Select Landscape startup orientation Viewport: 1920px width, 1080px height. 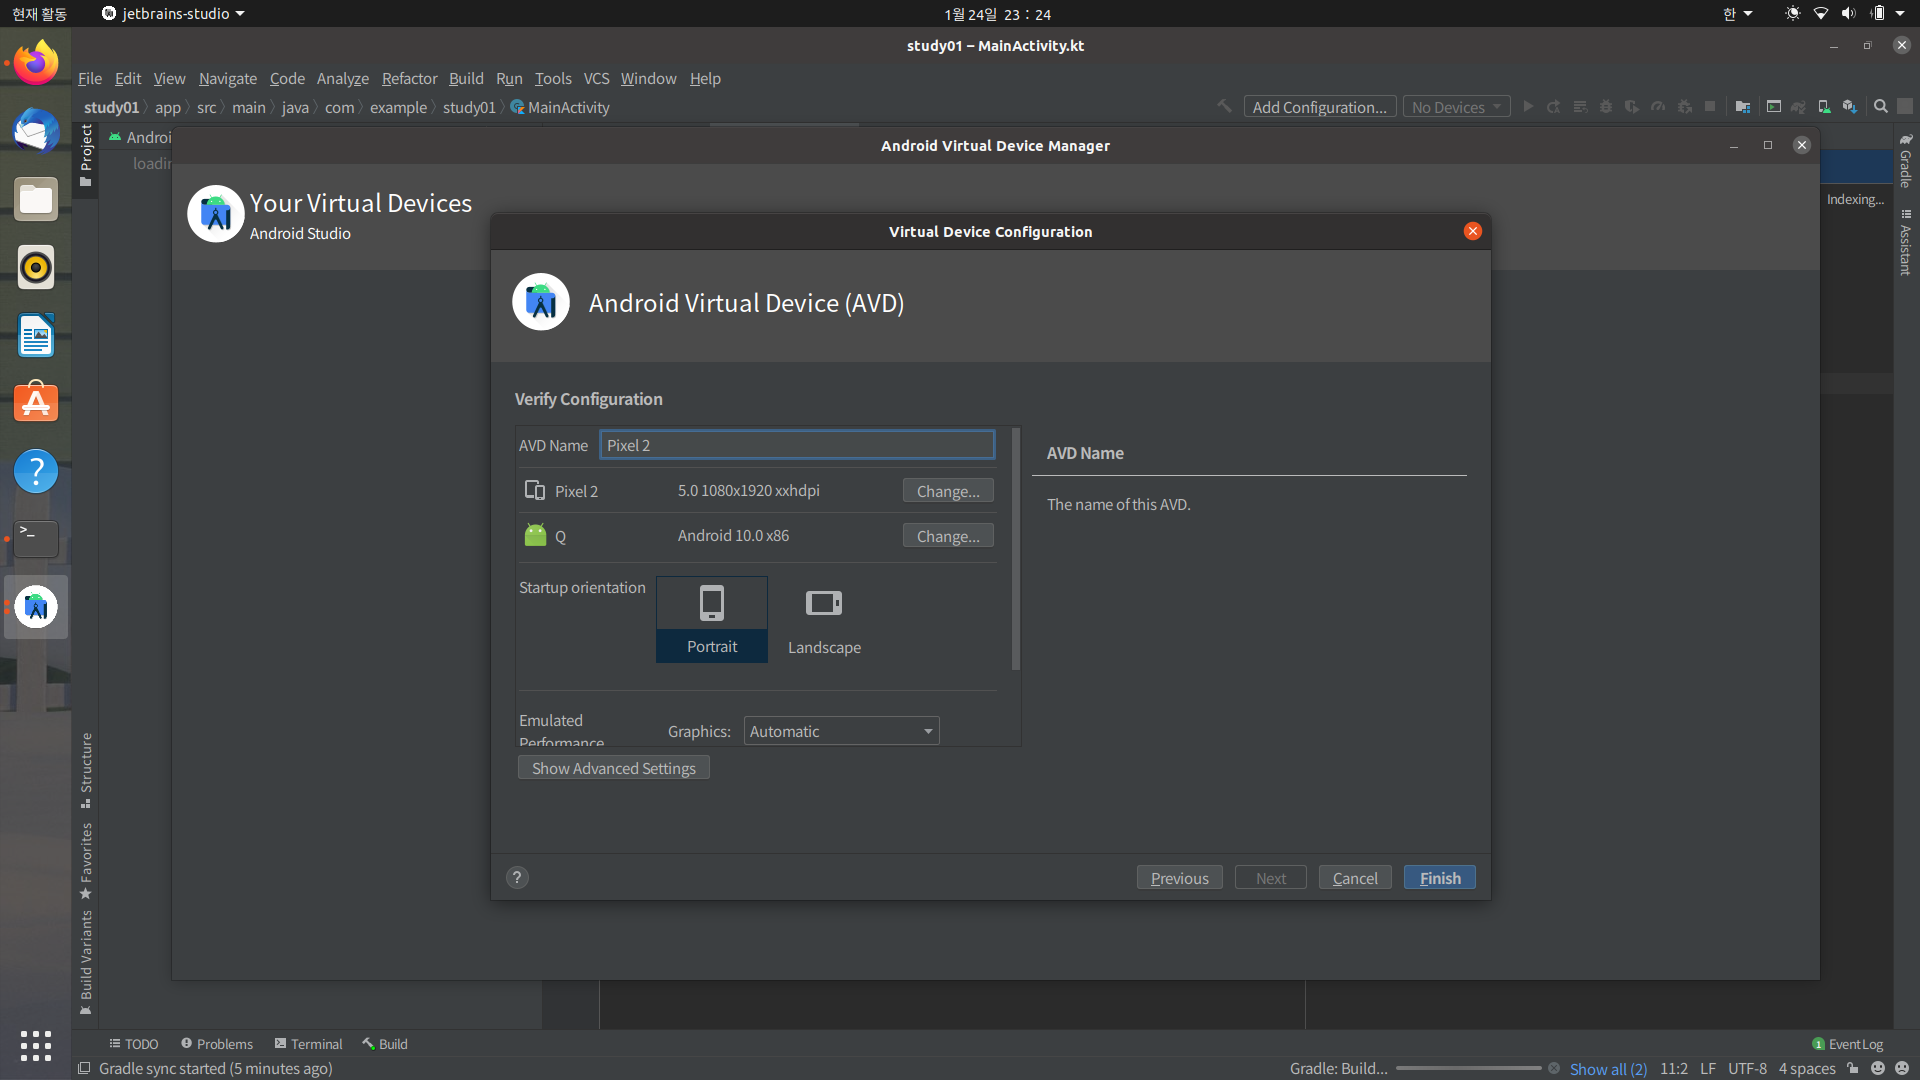[x=824, y=619]
